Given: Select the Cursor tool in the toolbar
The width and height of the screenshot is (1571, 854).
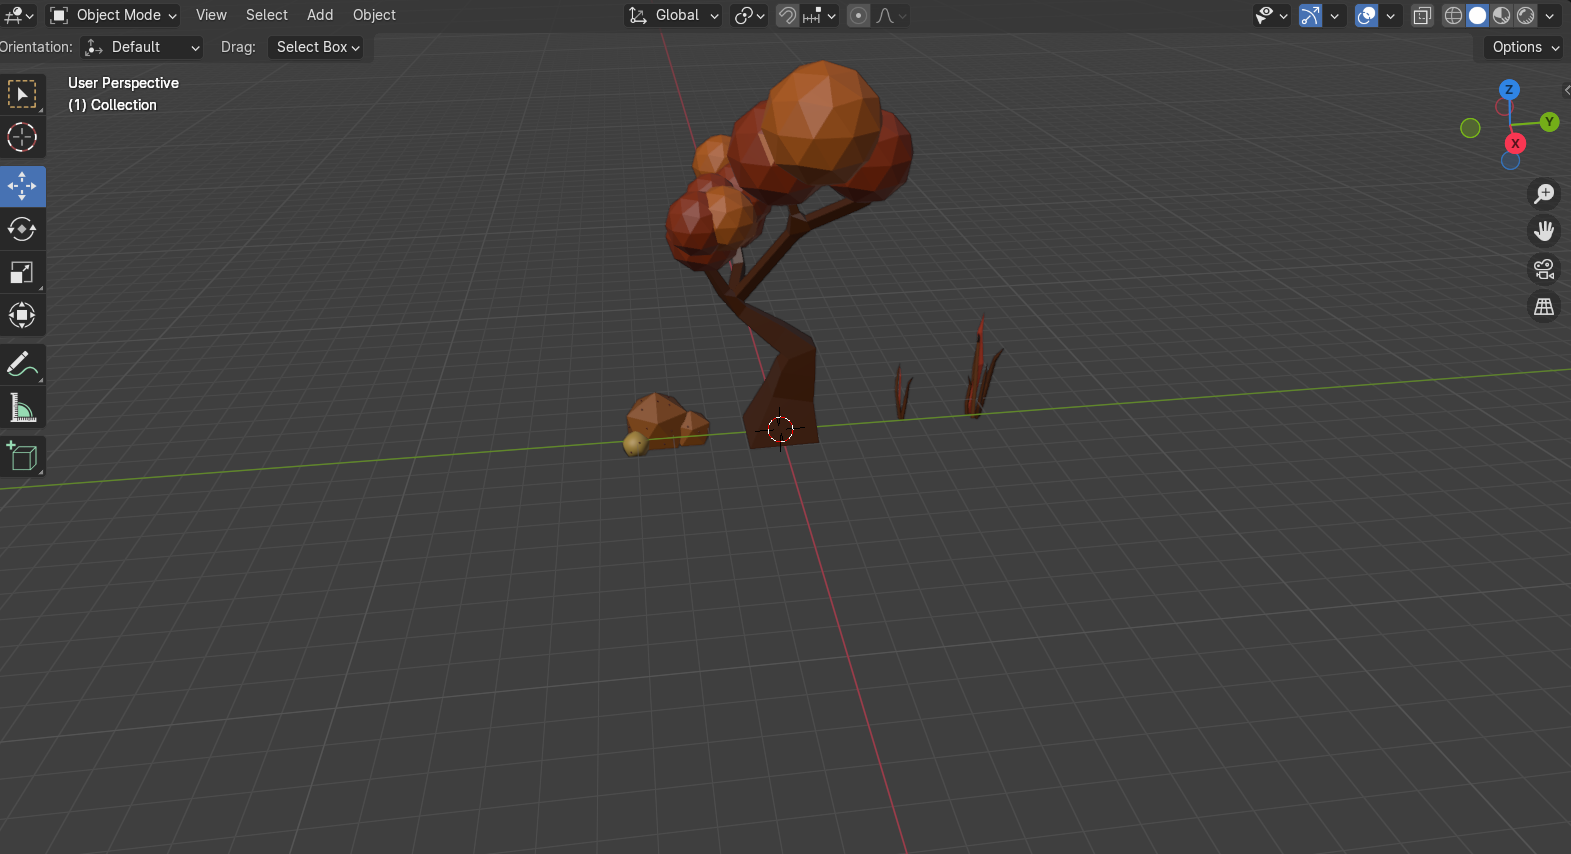Looking at the screenshot, I should pyautogui.click(x=22, y=137).
